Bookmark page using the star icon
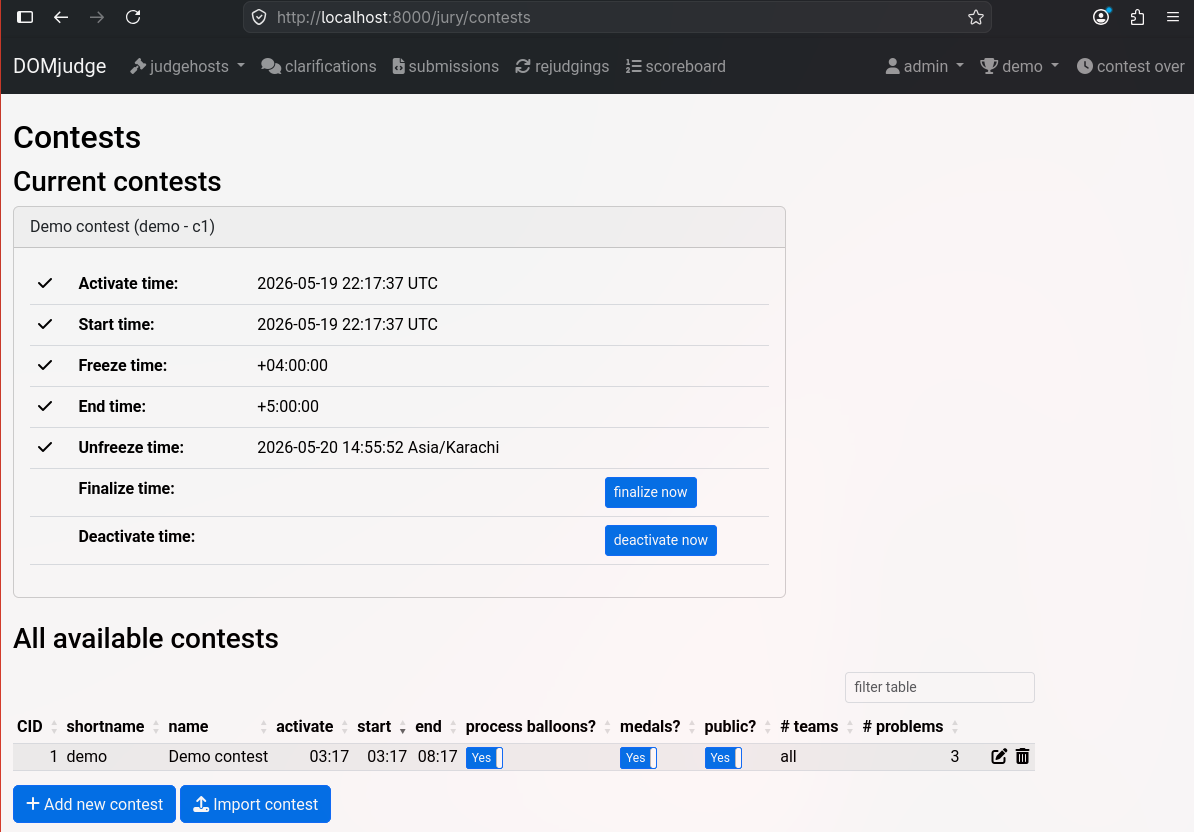Screen dimensions: 1194x832 click(975, 17)
